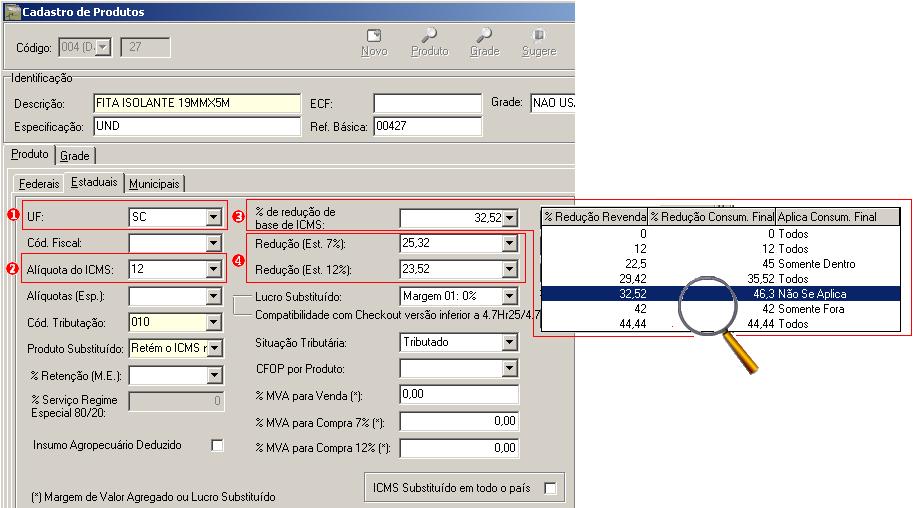Expand the Alíquotas (Esp.) dropdown
918x508 pixels.
(214, 296)
